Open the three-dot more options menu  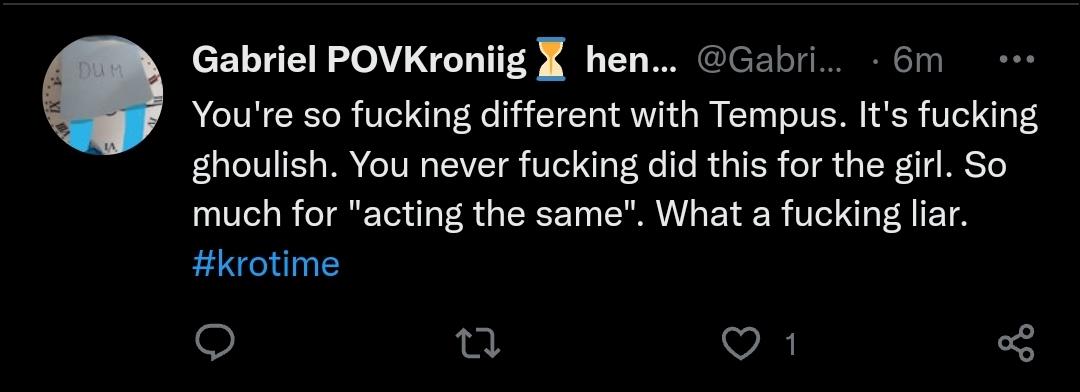pos(1017,61)
